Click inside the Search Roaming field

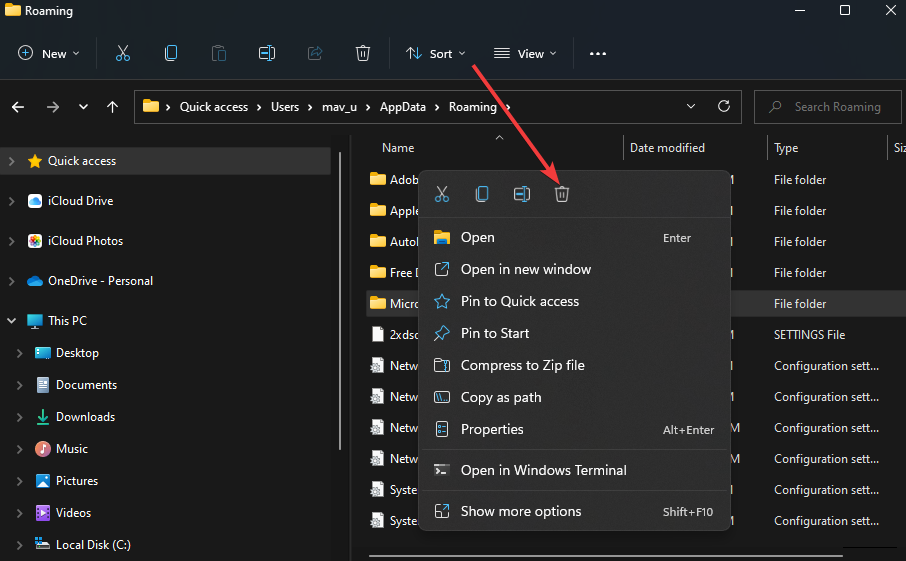pos(827,107)
